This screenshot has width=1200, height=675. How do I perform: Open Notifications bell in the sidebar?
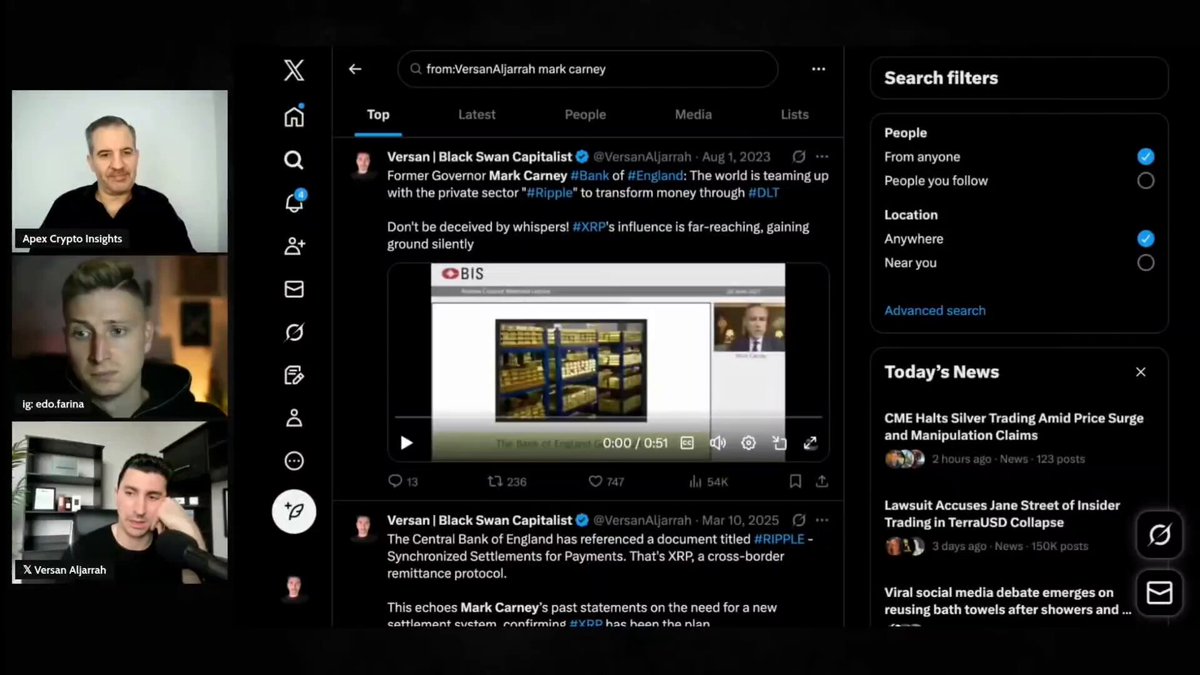(x=294, y=202)
